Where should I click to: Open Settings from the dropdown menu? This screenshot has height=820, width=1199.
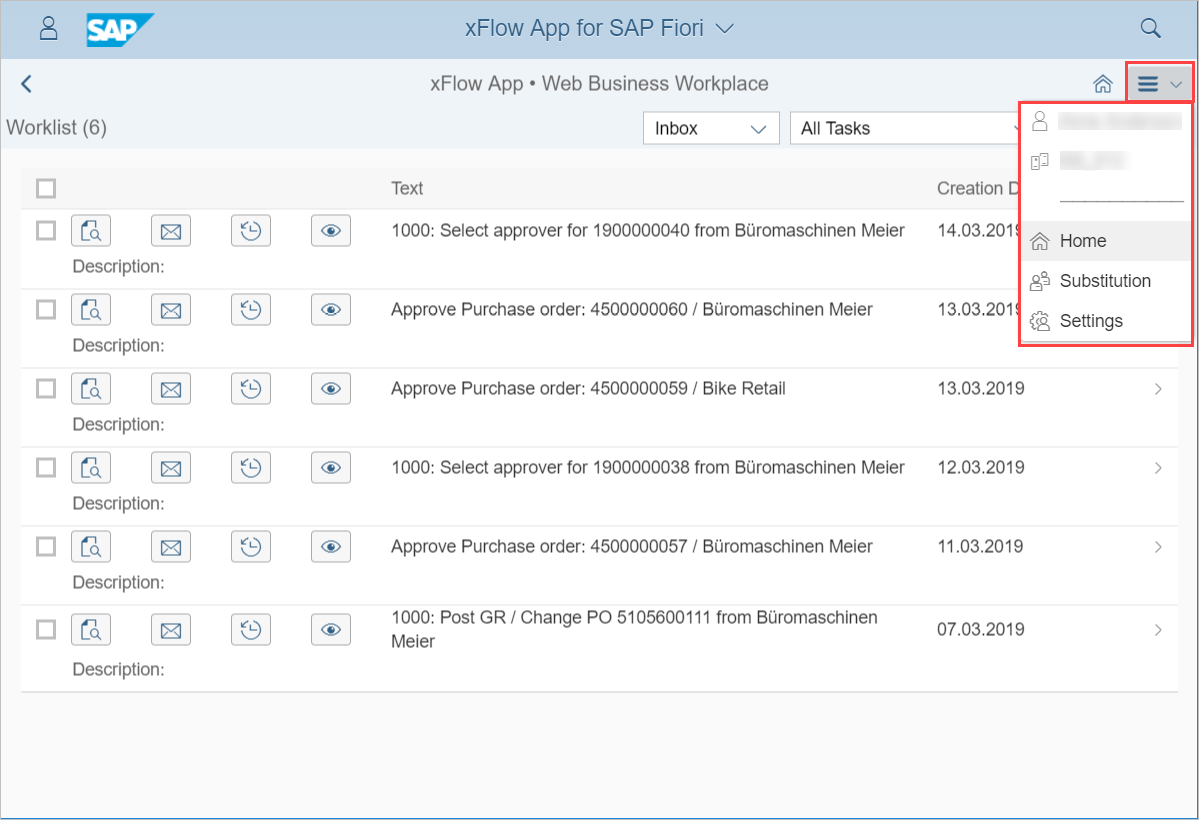click(1091, 321)
